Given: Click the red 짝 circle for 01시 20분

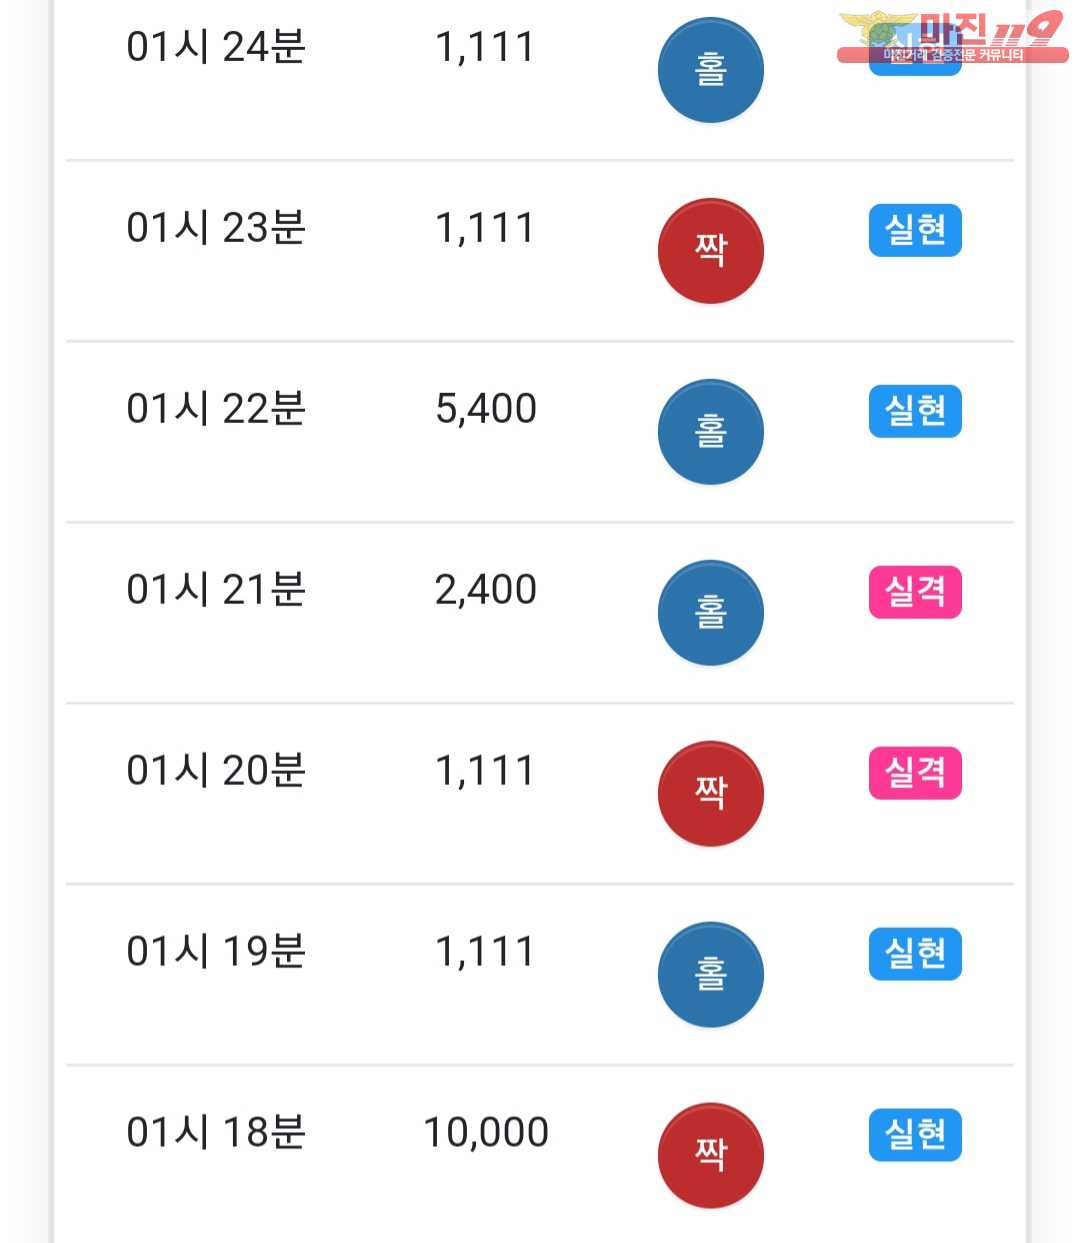Looking at the screenshot, I should [710, 794].
